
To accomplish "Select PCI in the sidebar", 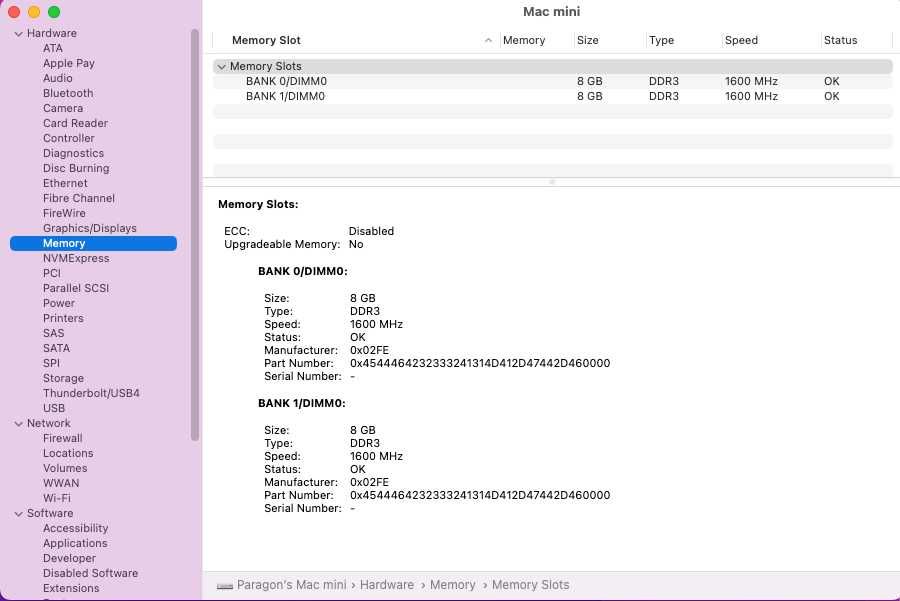I will (52, 273).
